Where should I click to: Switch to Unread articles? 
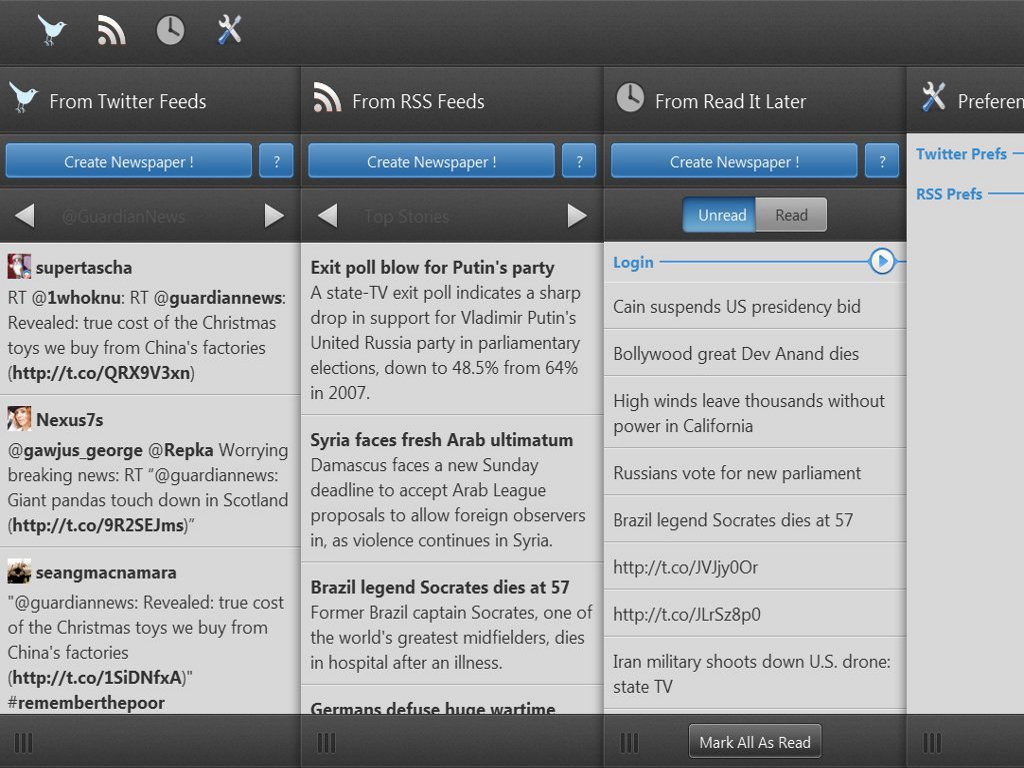pyautogui.click(x=721, y=215)
